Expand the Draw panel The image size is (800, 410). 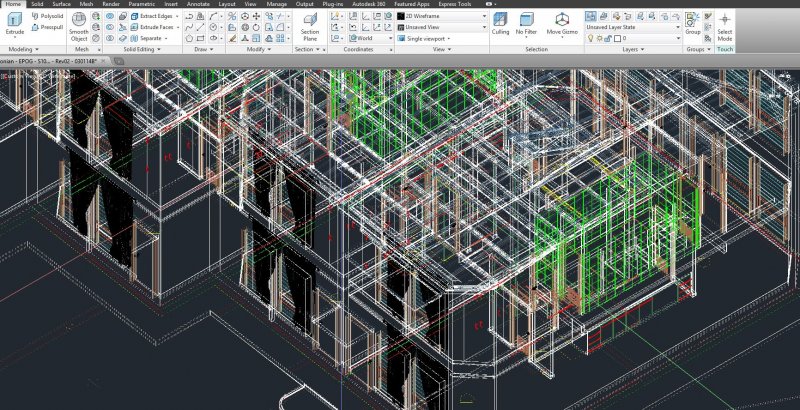click(204, 49)
